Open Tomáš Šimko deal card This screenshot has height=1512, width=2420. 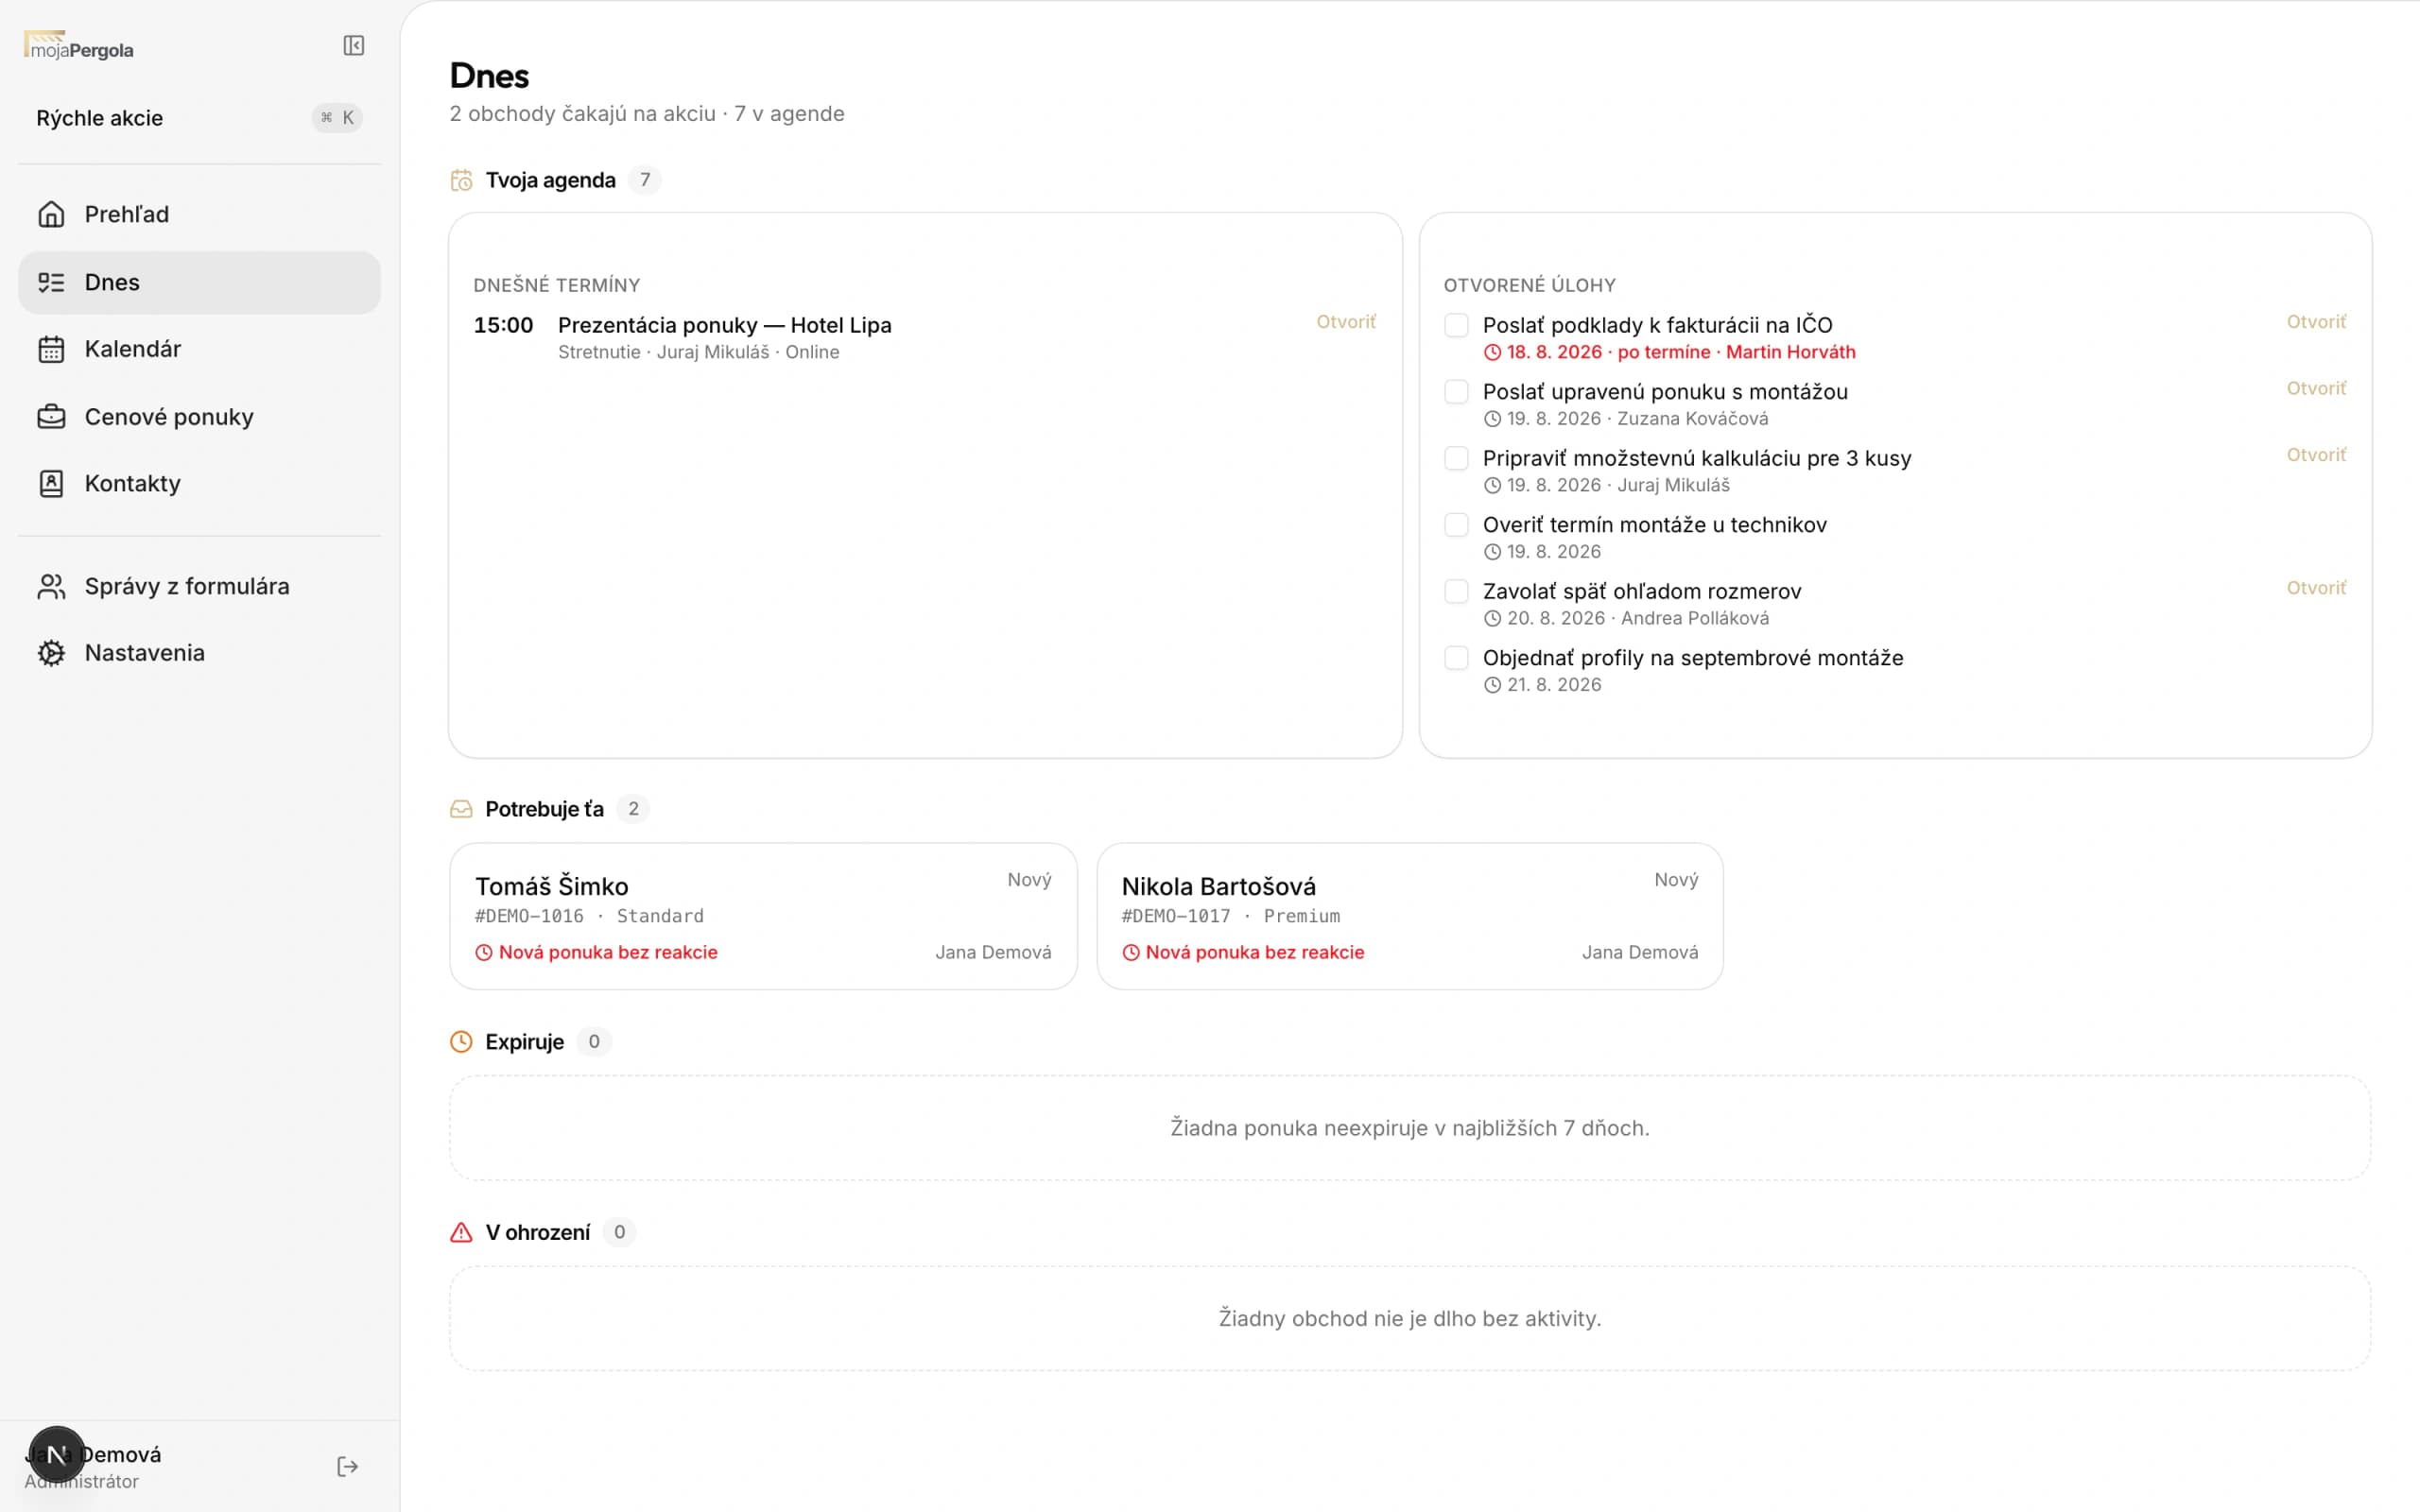[763, 916]
